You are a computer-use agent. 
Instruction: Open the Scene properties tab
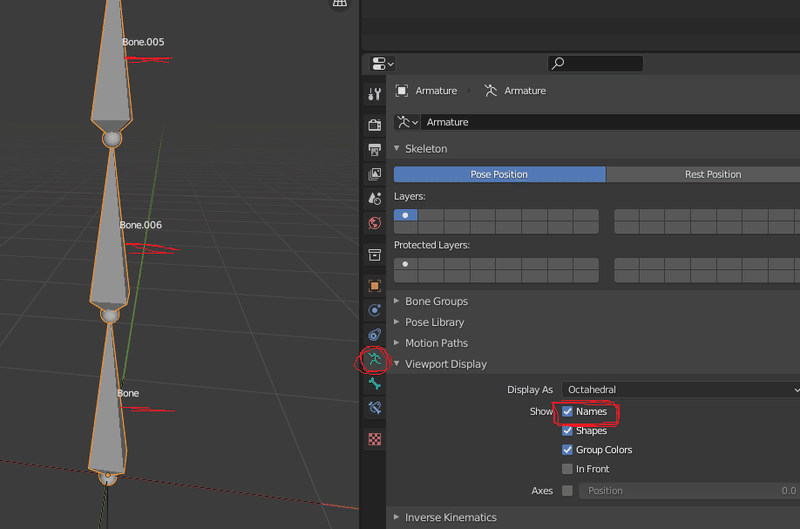374,198
